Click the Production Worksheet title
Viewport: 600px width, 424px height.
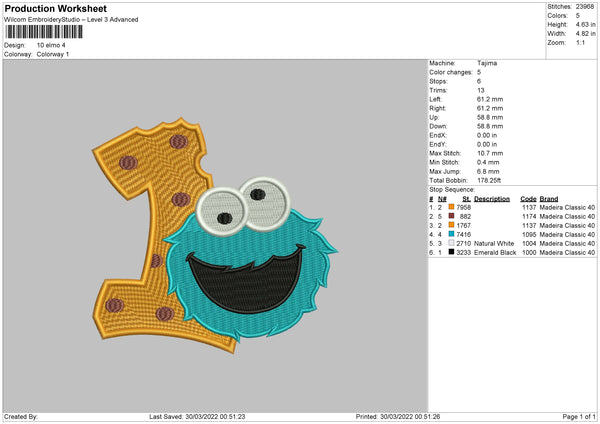pos(41,9)
